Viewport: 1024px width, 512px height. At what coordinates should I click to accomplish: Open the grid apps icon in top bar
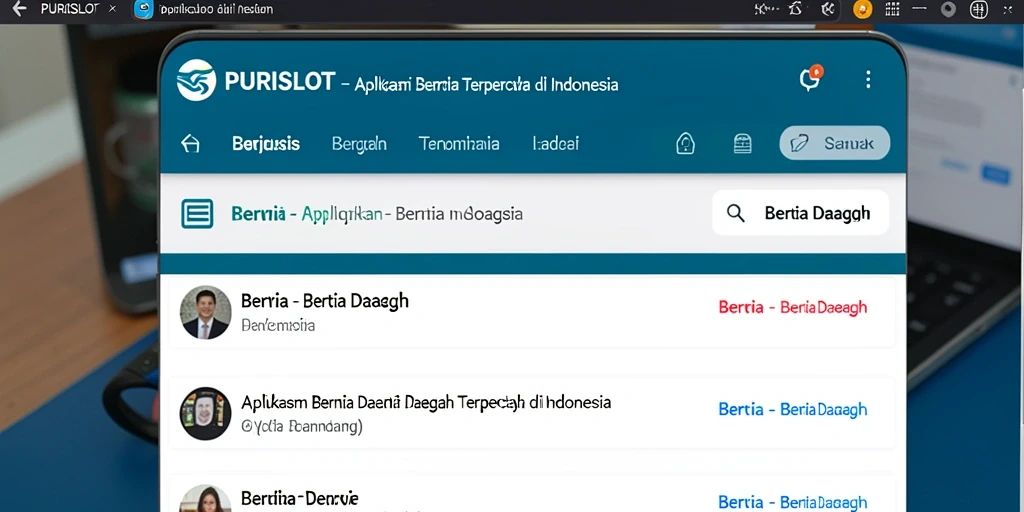click(x=892, y=9)
